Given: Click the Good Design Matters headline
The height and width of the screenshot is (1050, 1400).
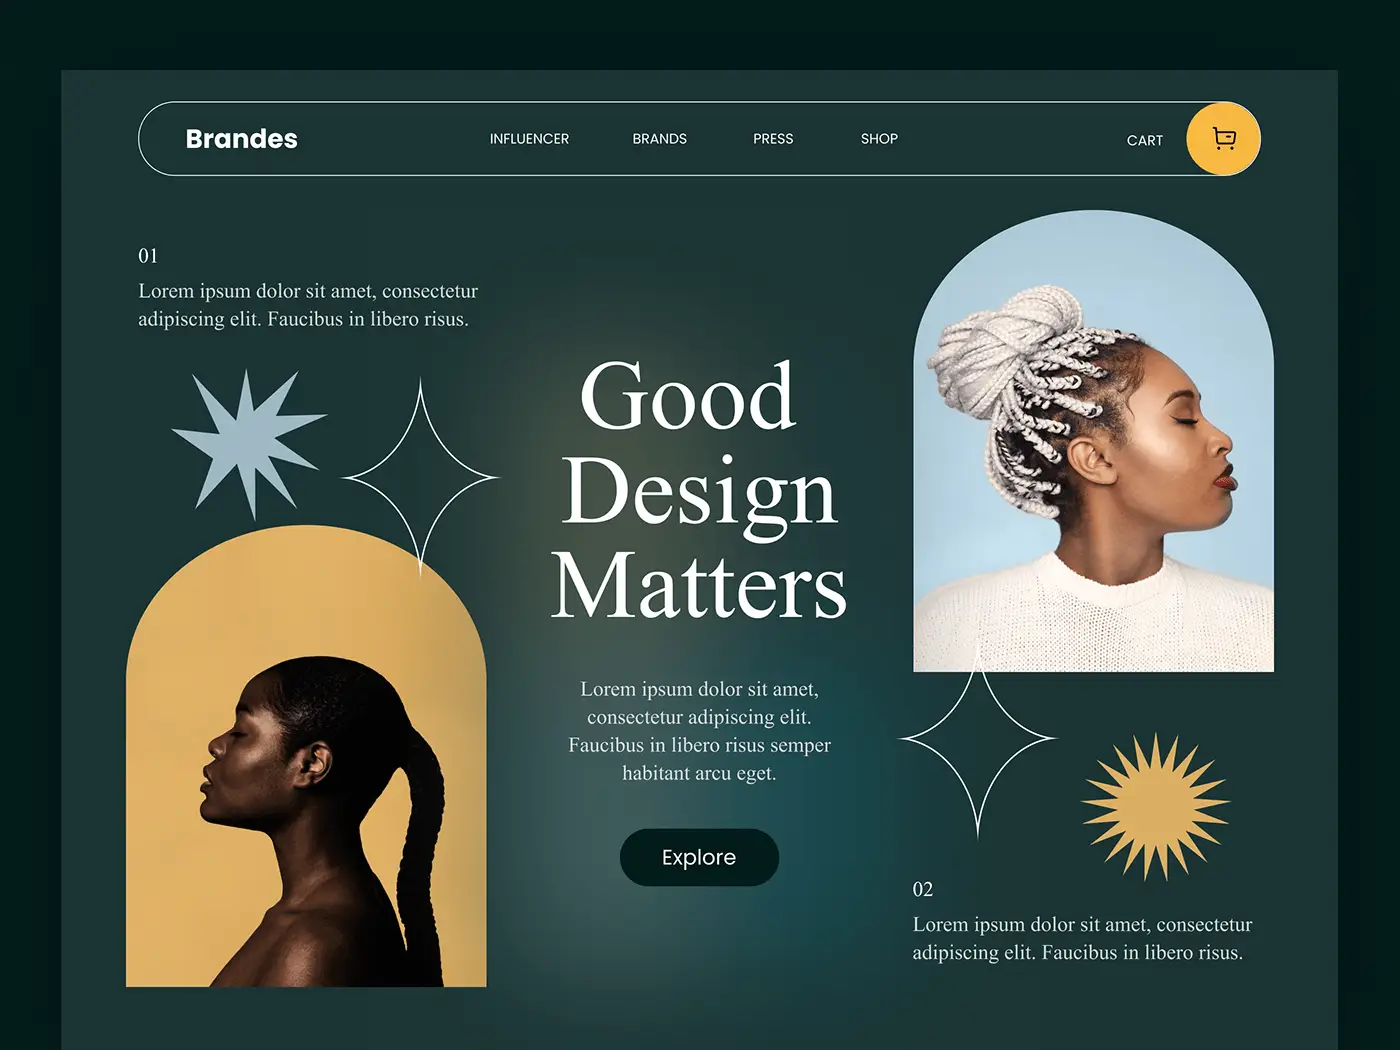Looking at the screenshot, I should [699, 490].
